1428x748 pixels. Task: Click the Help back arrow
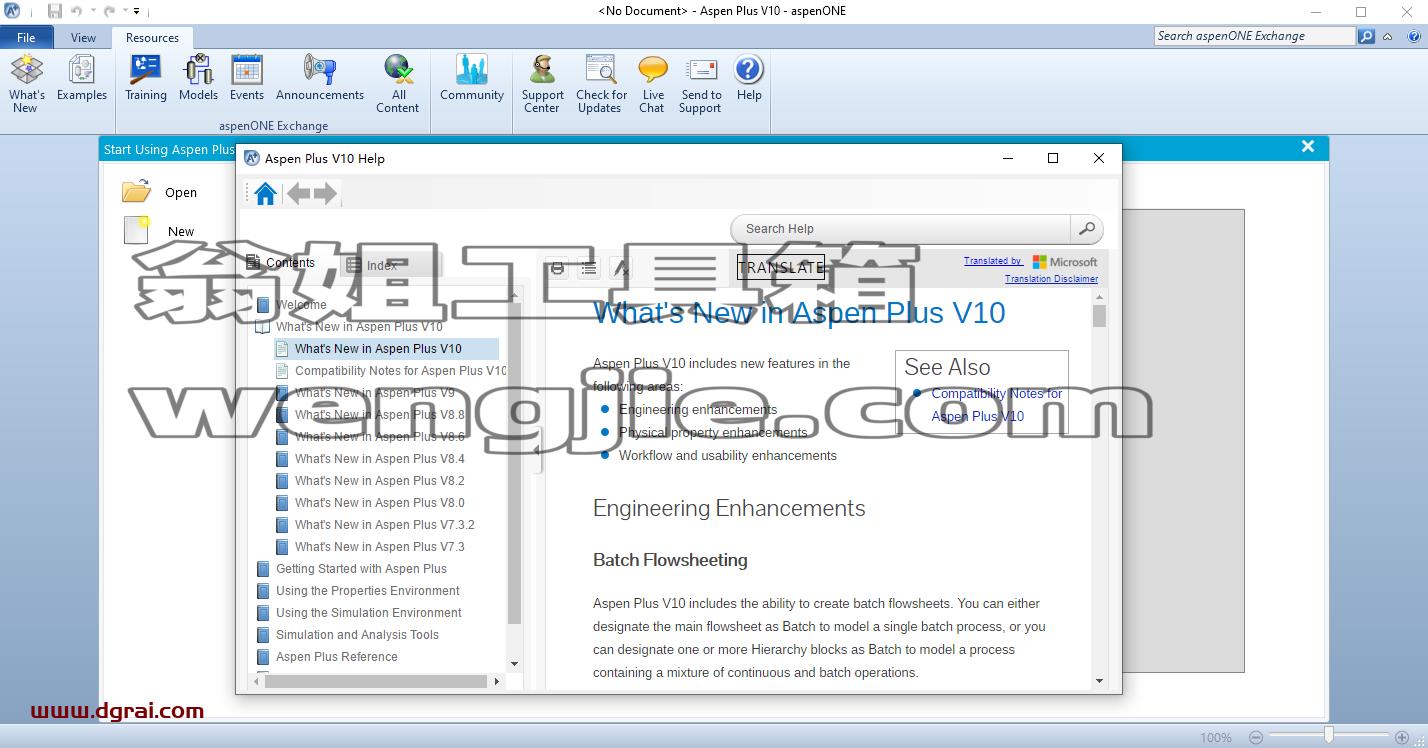pos(299,193)
